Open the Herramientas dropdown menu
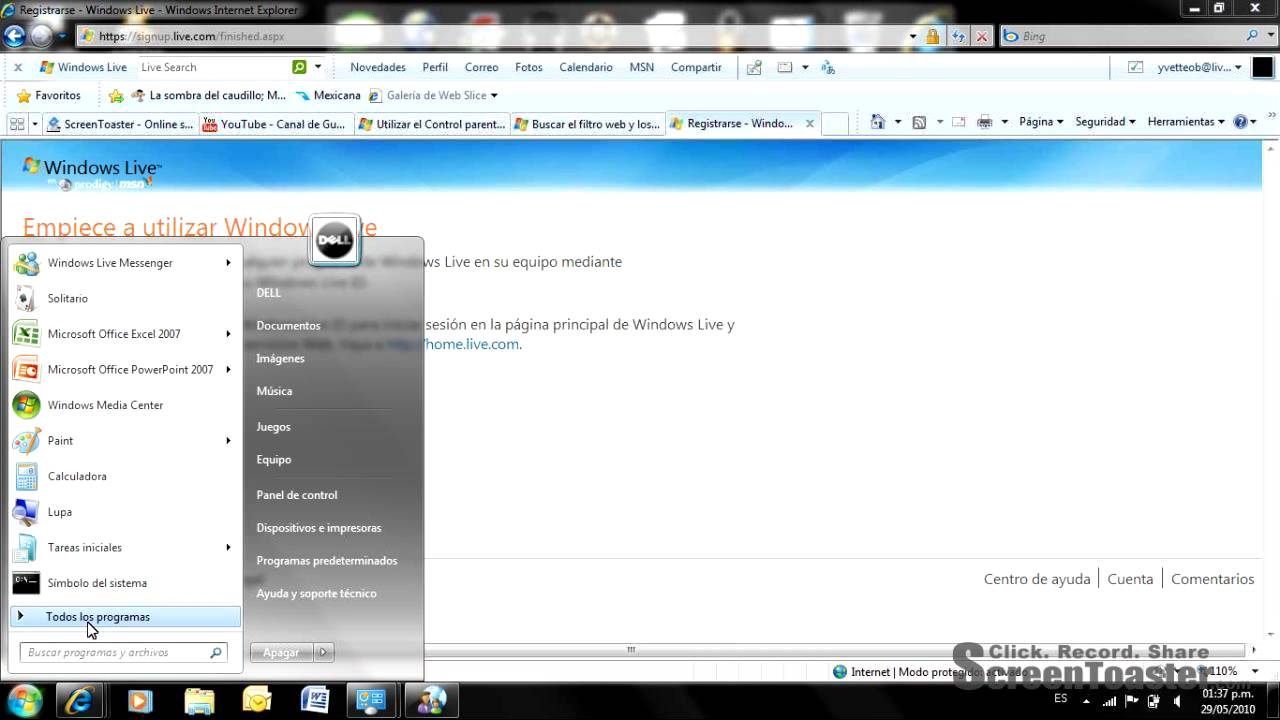 pyautogui.click(x=1186, y=122)
